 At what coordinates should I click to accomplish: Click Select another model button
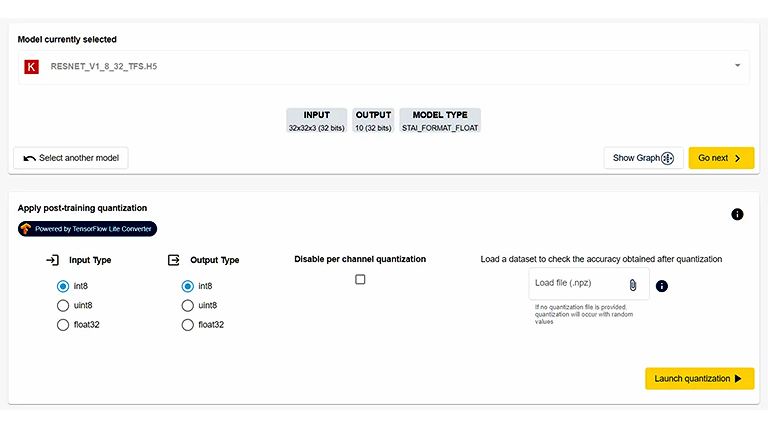[71, 158]
